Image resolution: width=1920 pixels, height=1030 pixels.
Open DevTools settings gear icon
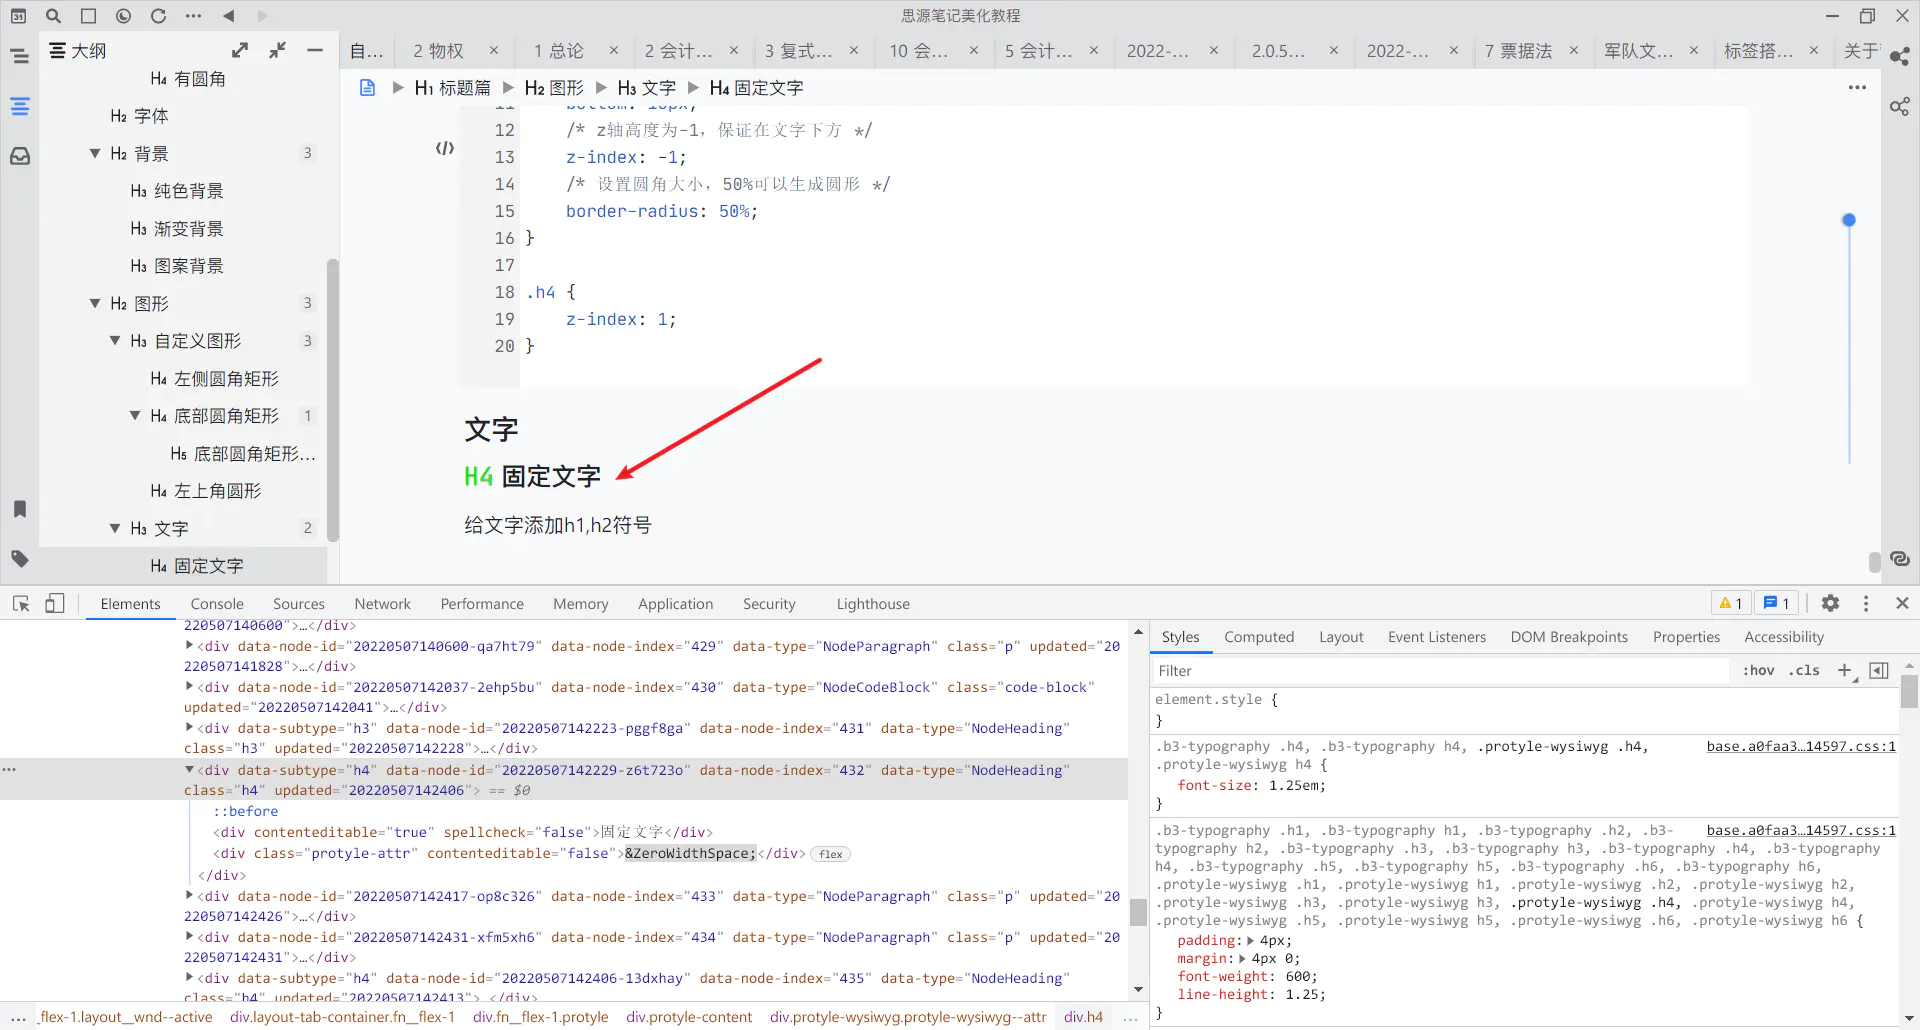tap(1830, 603)
